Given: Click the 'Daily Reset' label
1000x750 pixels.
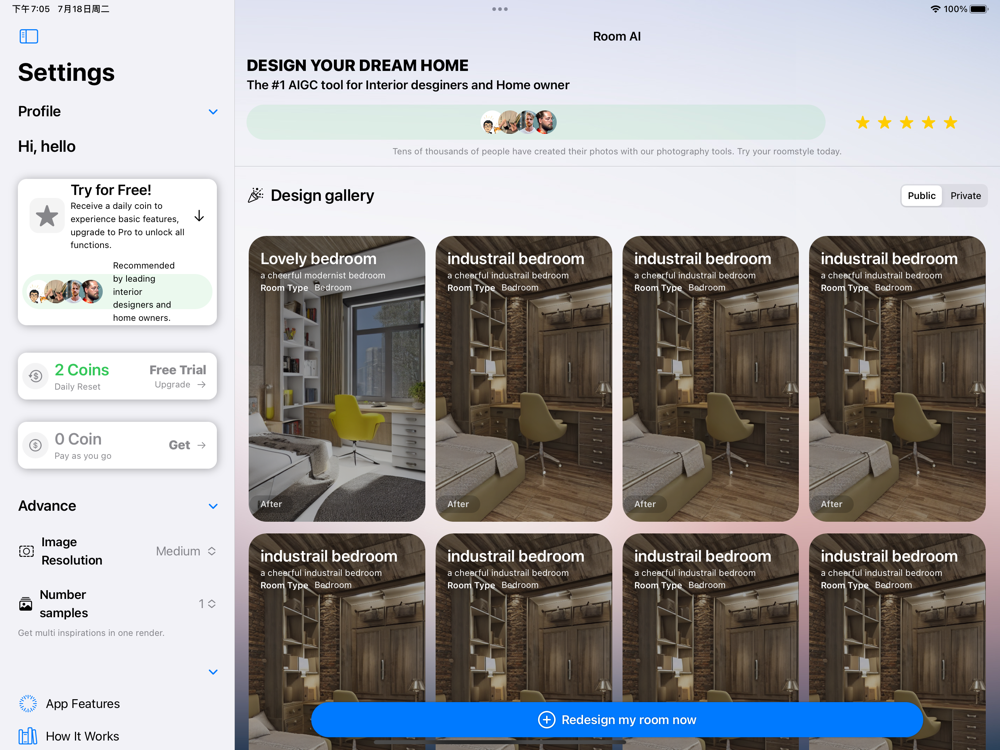Looking at the screenshot, I should (77, 386).
